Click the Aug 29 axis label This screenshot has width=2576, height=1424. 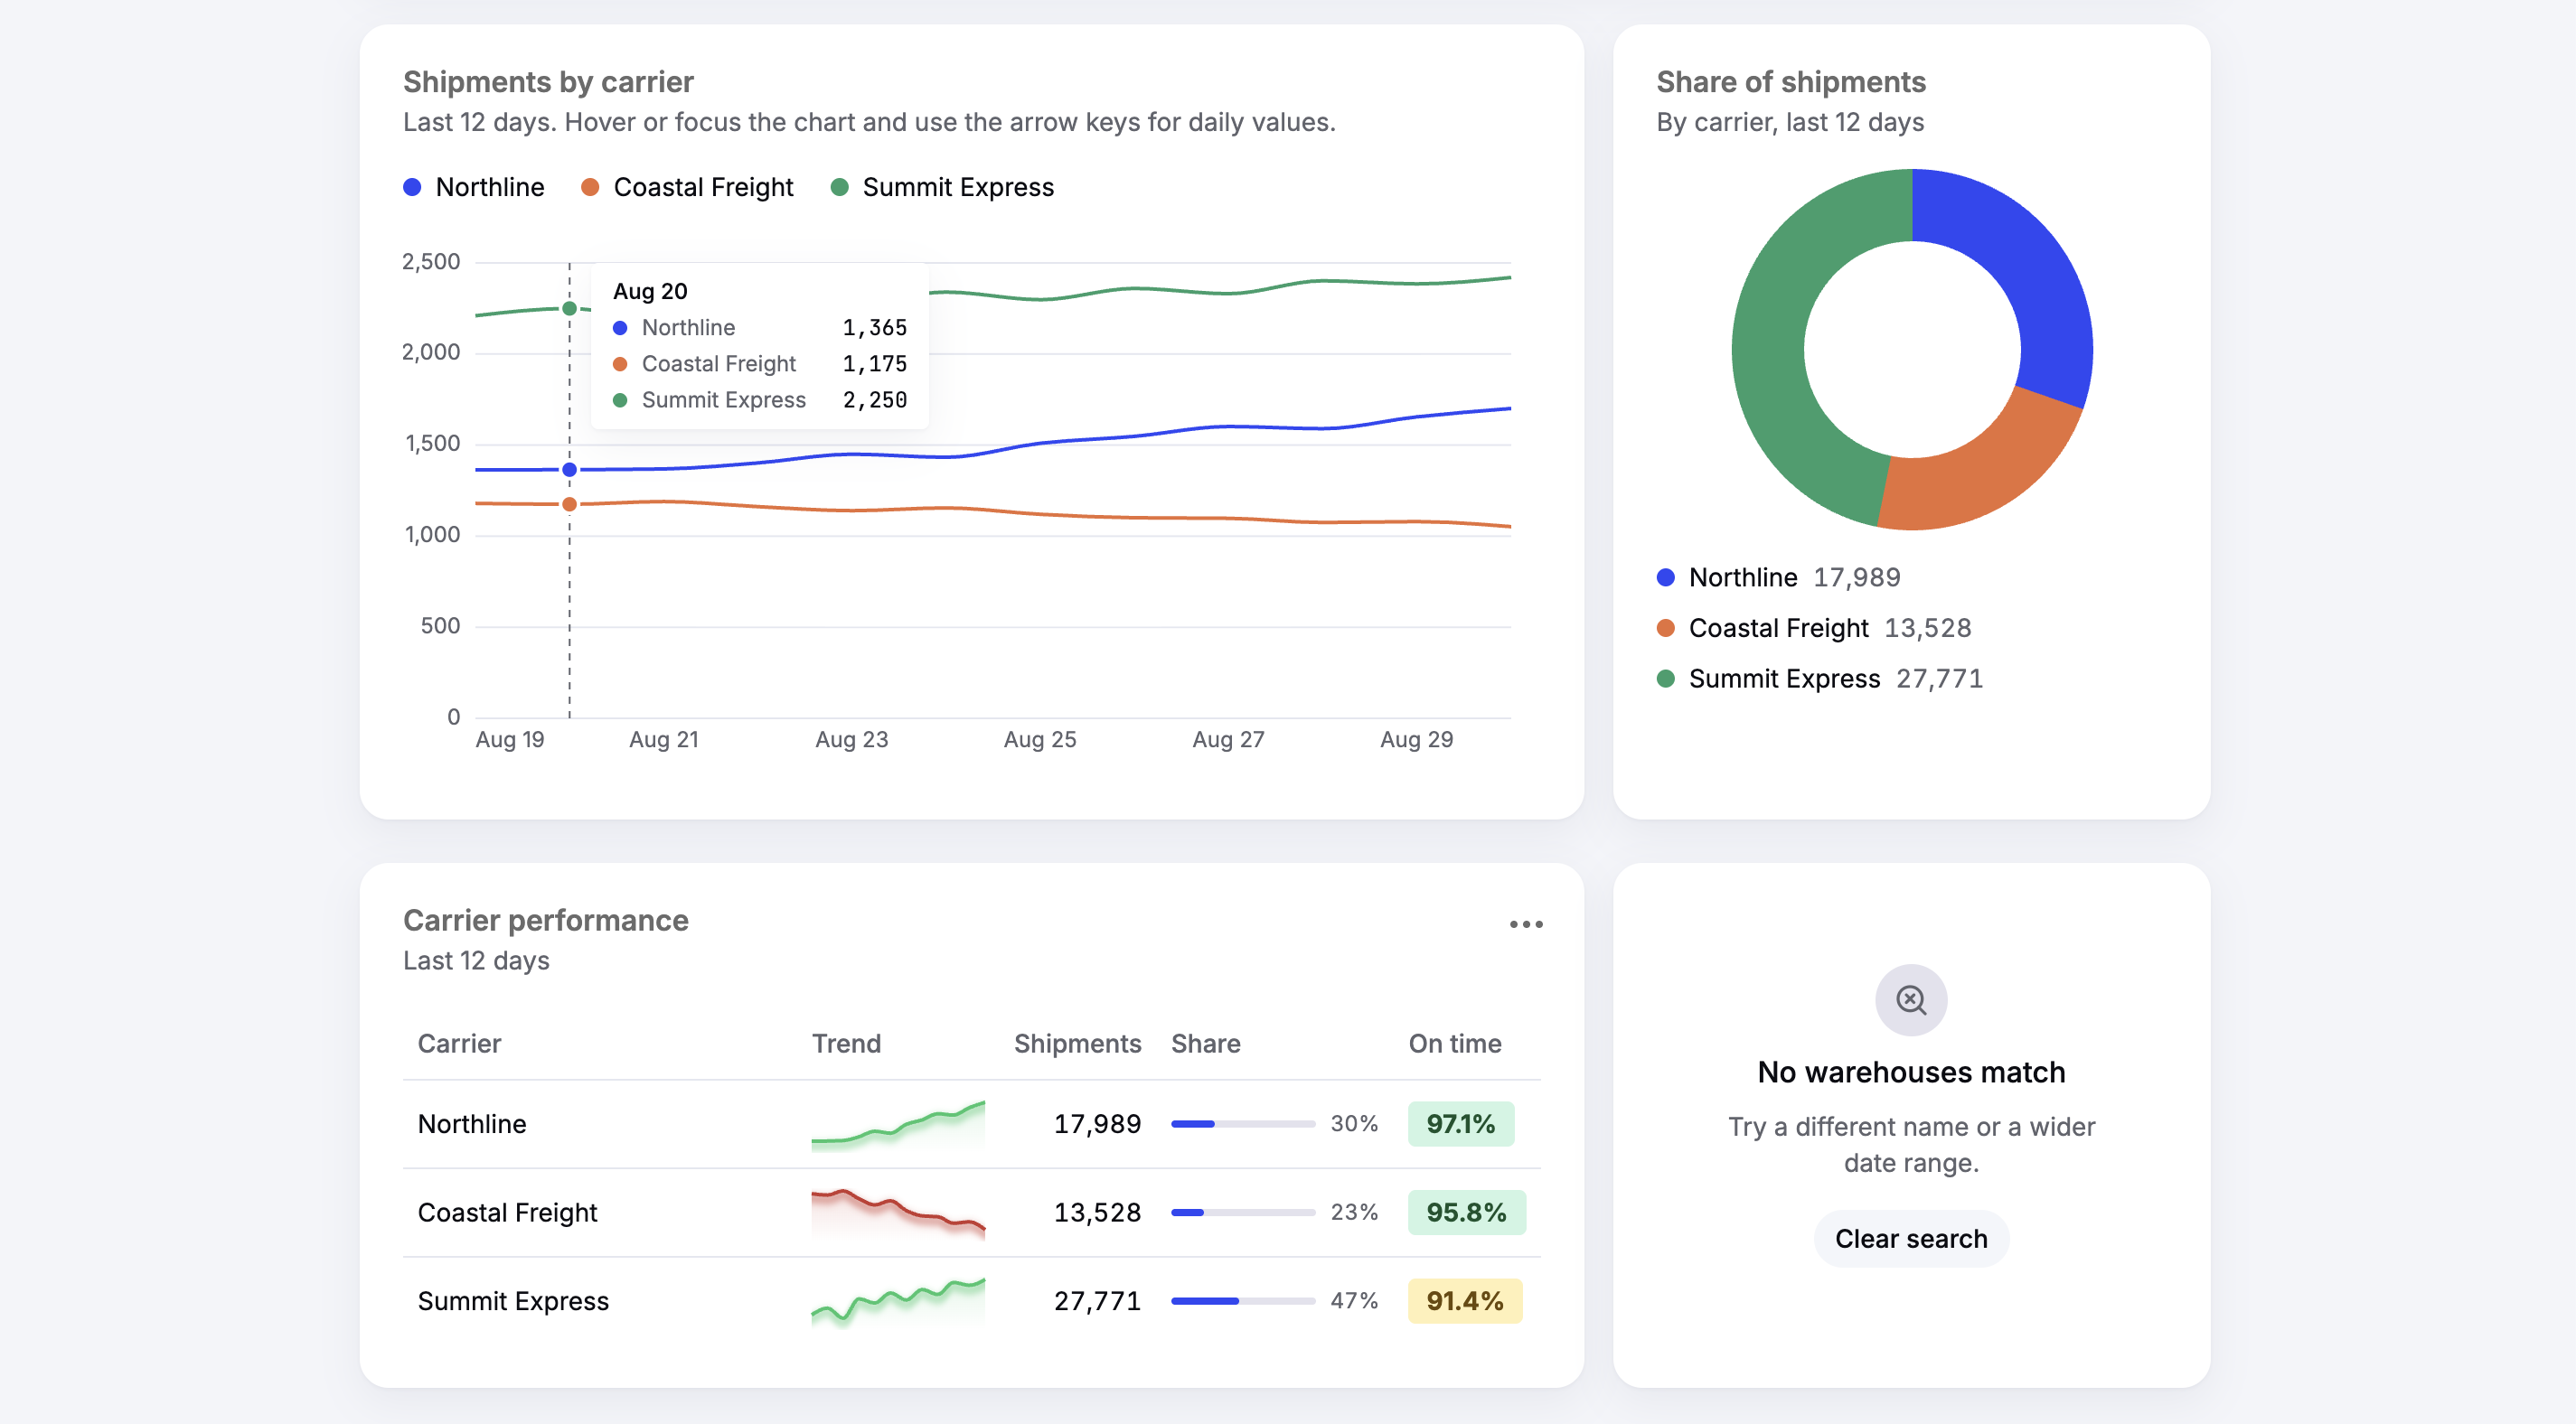1416,739
